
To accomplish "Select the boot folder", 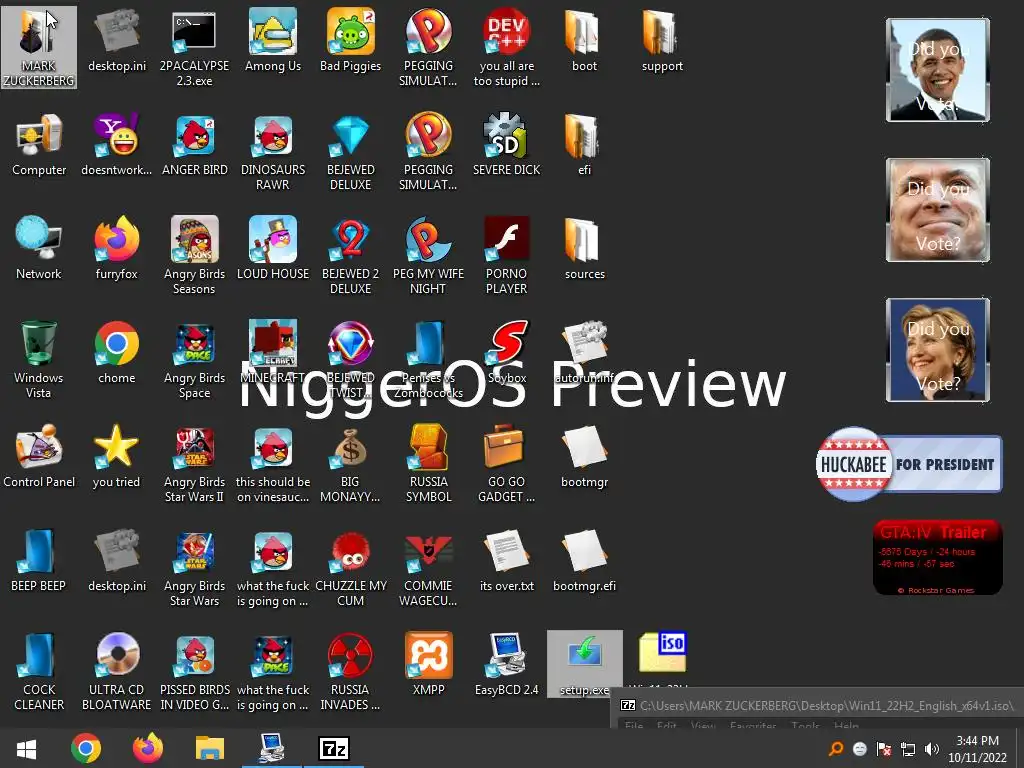I will click(584, 39).
